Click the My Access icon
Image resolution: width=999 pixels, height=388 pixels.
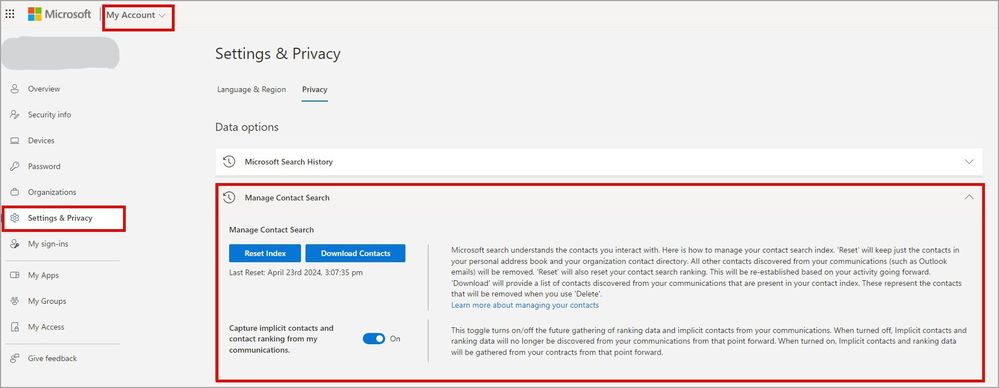tap(15, 327)
